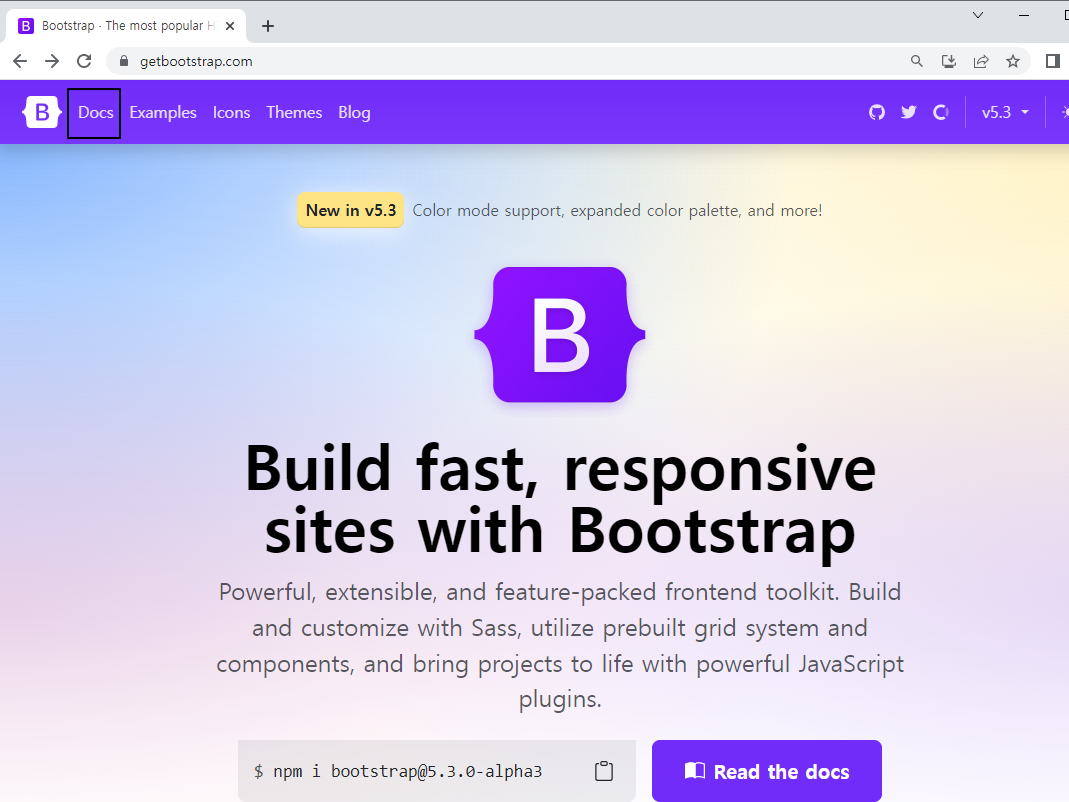Open the v5.3 version dropdown
This screenshot has width=1069, height=802.
(x=1005, y=112)
